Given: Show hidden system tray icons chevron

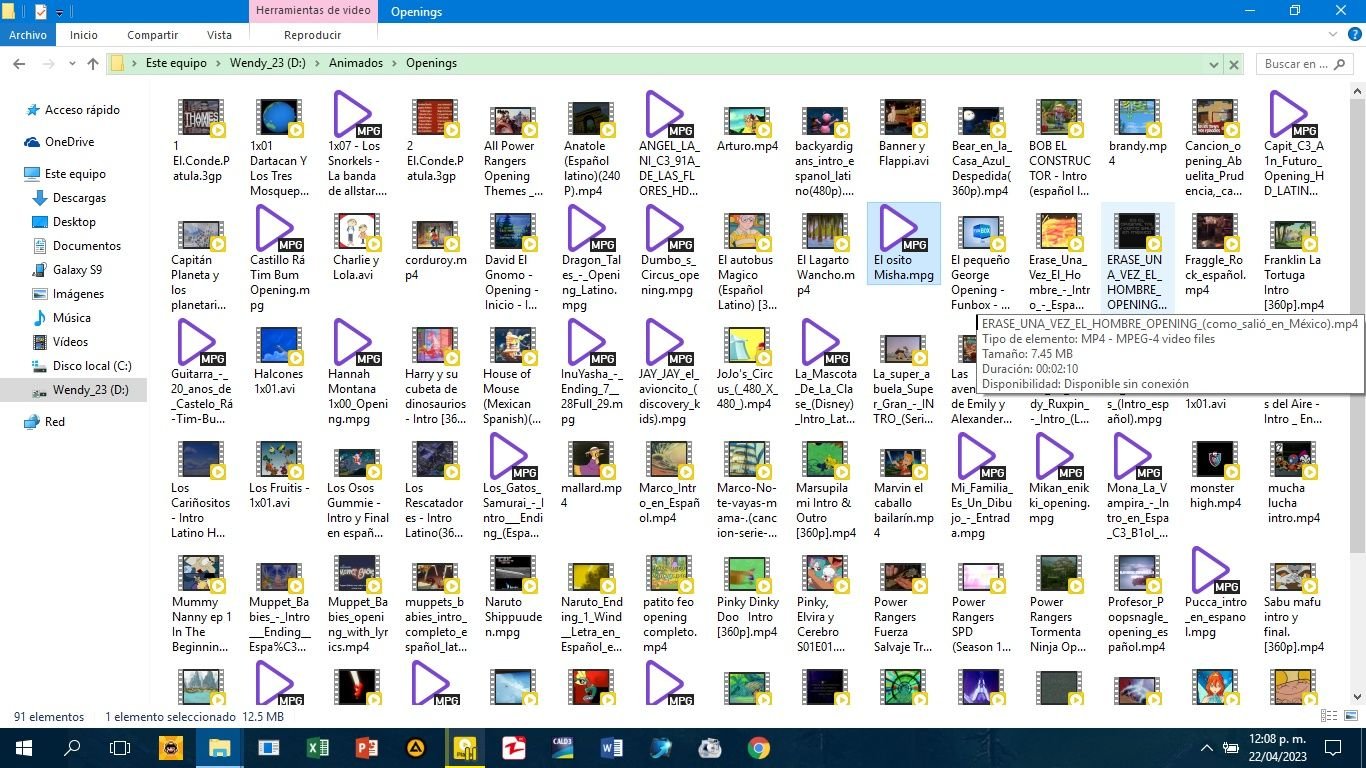Looking at the screenshot, I should coord(1207,748).
